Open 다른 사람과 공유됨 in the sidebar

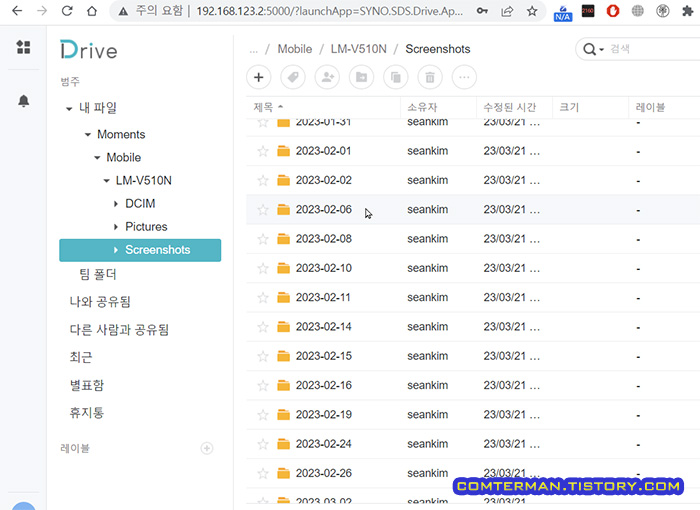(119, 330)
